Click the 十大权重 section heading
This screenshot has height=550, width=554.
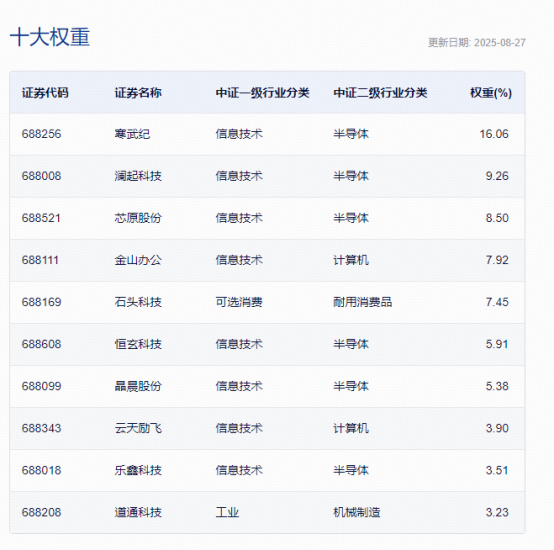[50, 37]
